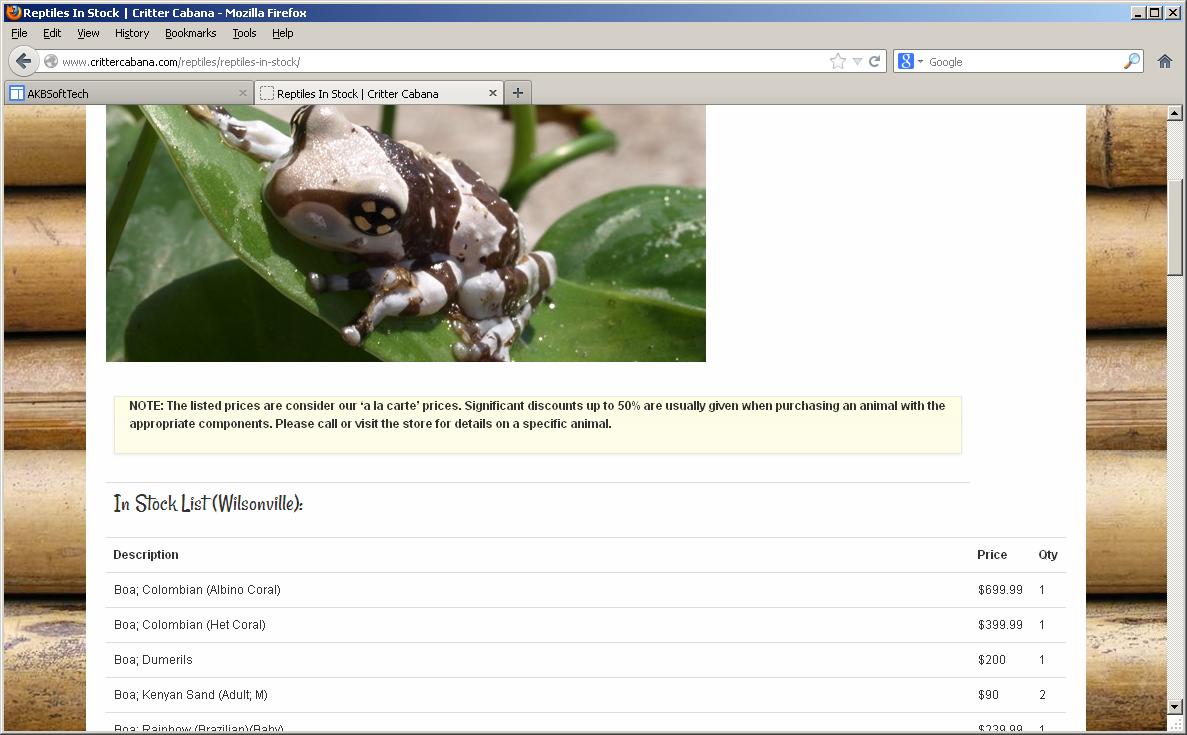The height and width of the screenshot is (735, 1187).
Task: Click the search magnifier icon
Action: coord(1131,61)
